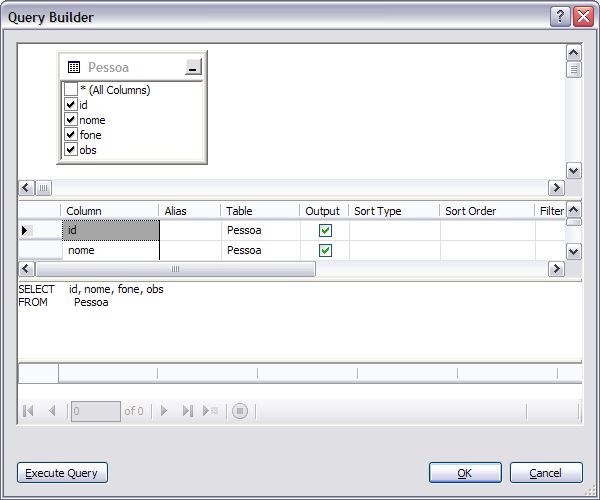Go to next record in navigator
600x500 pixels.
tap(164, 411)
